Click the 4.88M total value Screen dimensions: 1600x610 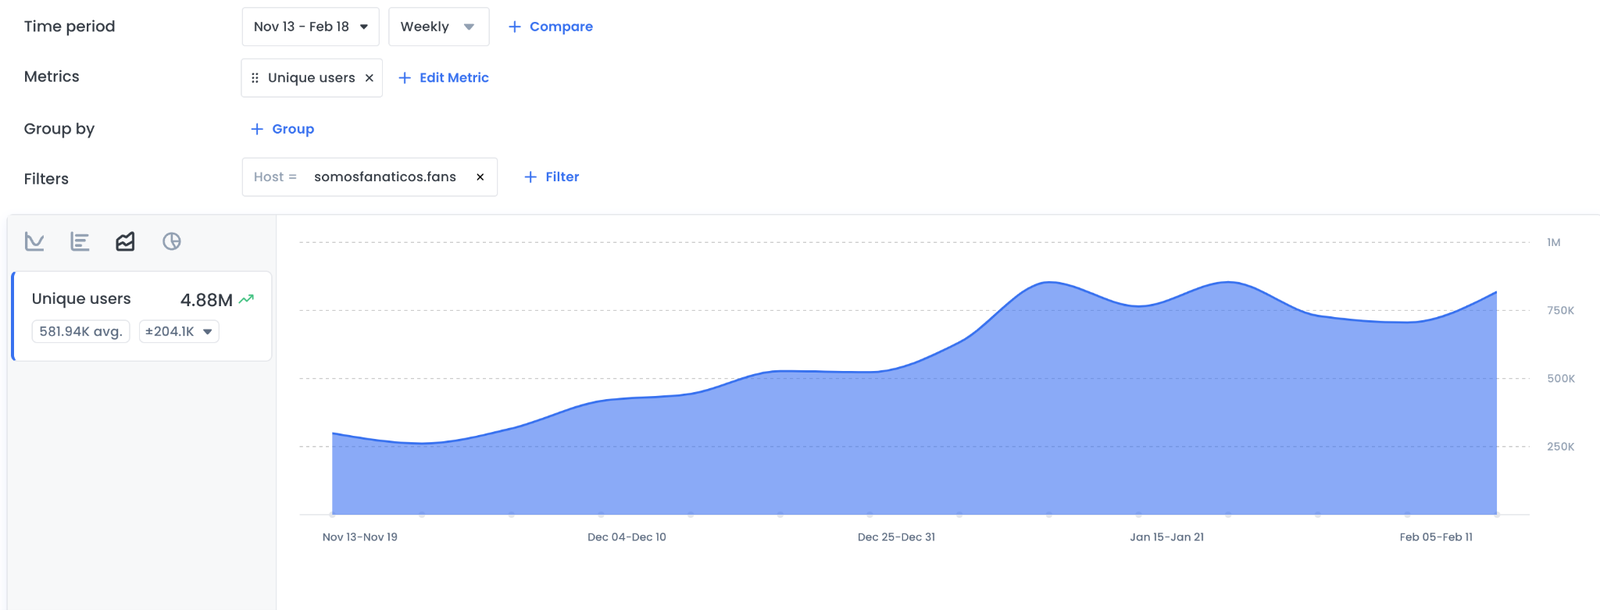[x=206, y=300]
